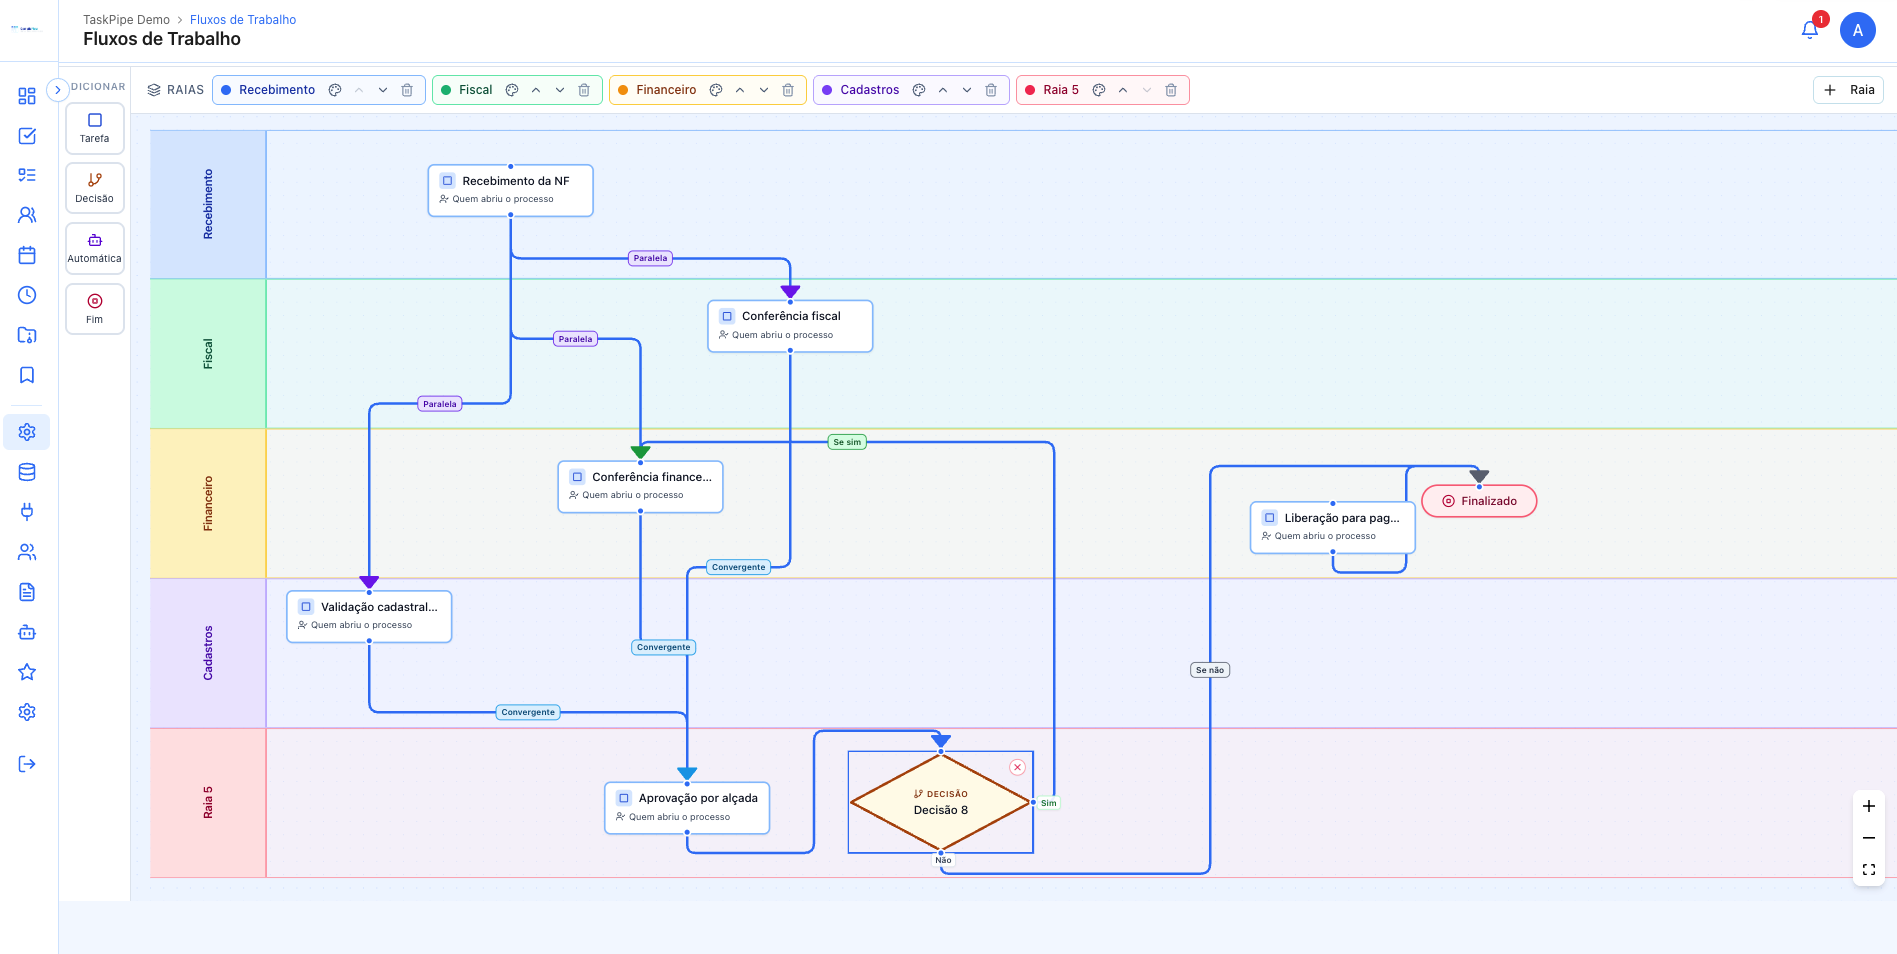The width and height of the screenshot is (1897, 954).
Task: Select the Recebimento lane chip name
Action: pos(277,90)
